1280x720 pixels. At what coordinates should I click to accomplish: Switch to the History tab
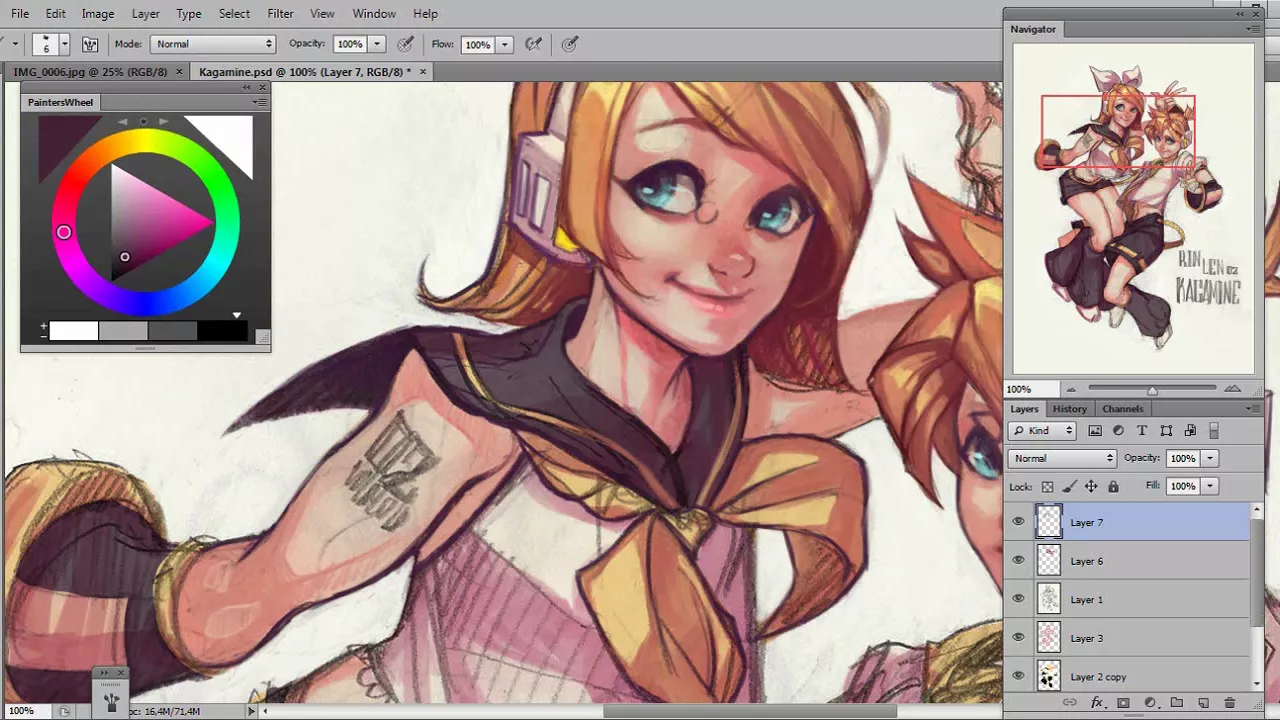pyautogui.click(x=1069, y=409)
